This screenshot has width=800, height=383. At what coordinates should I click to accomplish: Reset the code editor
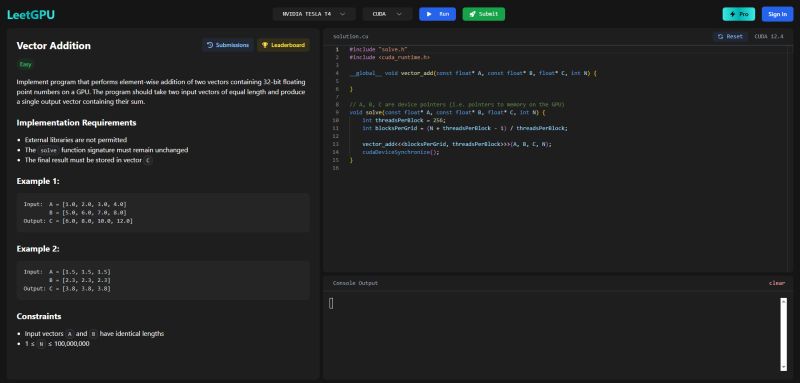[x=730, y=37]
